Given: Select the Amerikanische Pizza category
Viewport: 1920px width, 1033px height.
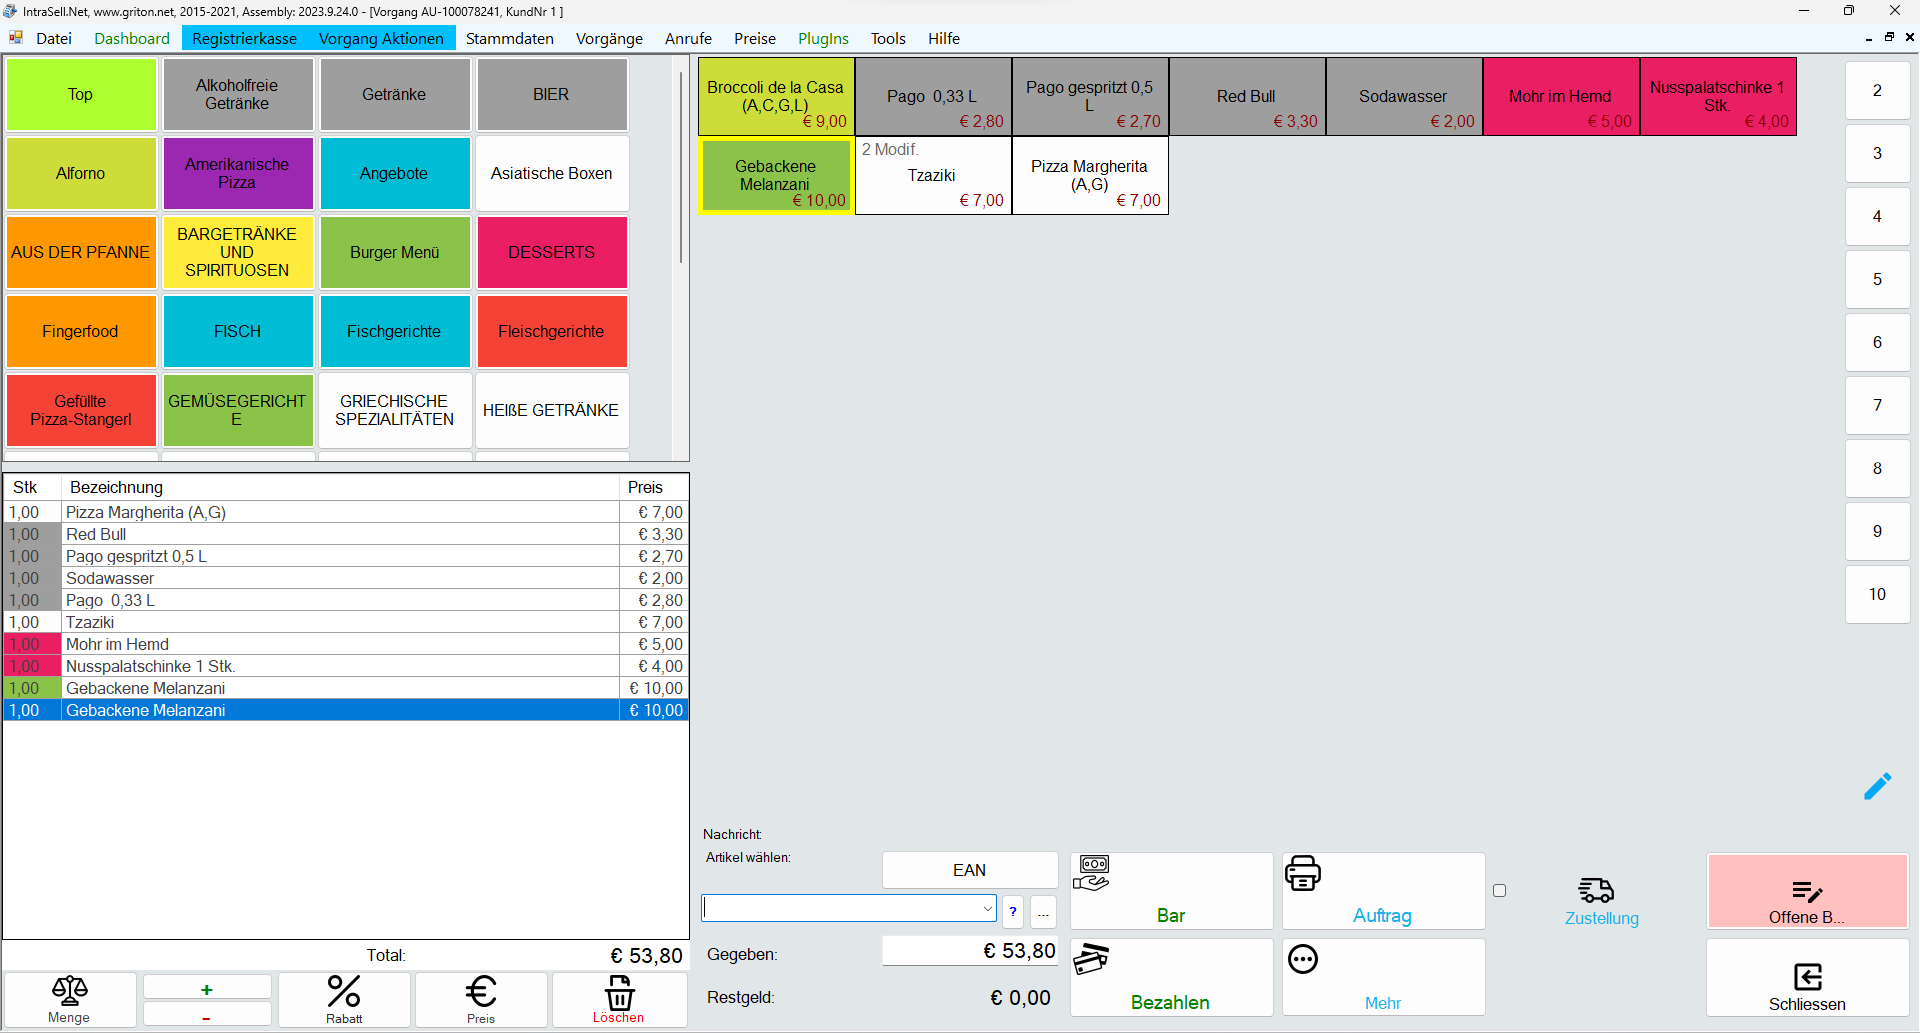Looking at the screenshot, I should [238, 173].
